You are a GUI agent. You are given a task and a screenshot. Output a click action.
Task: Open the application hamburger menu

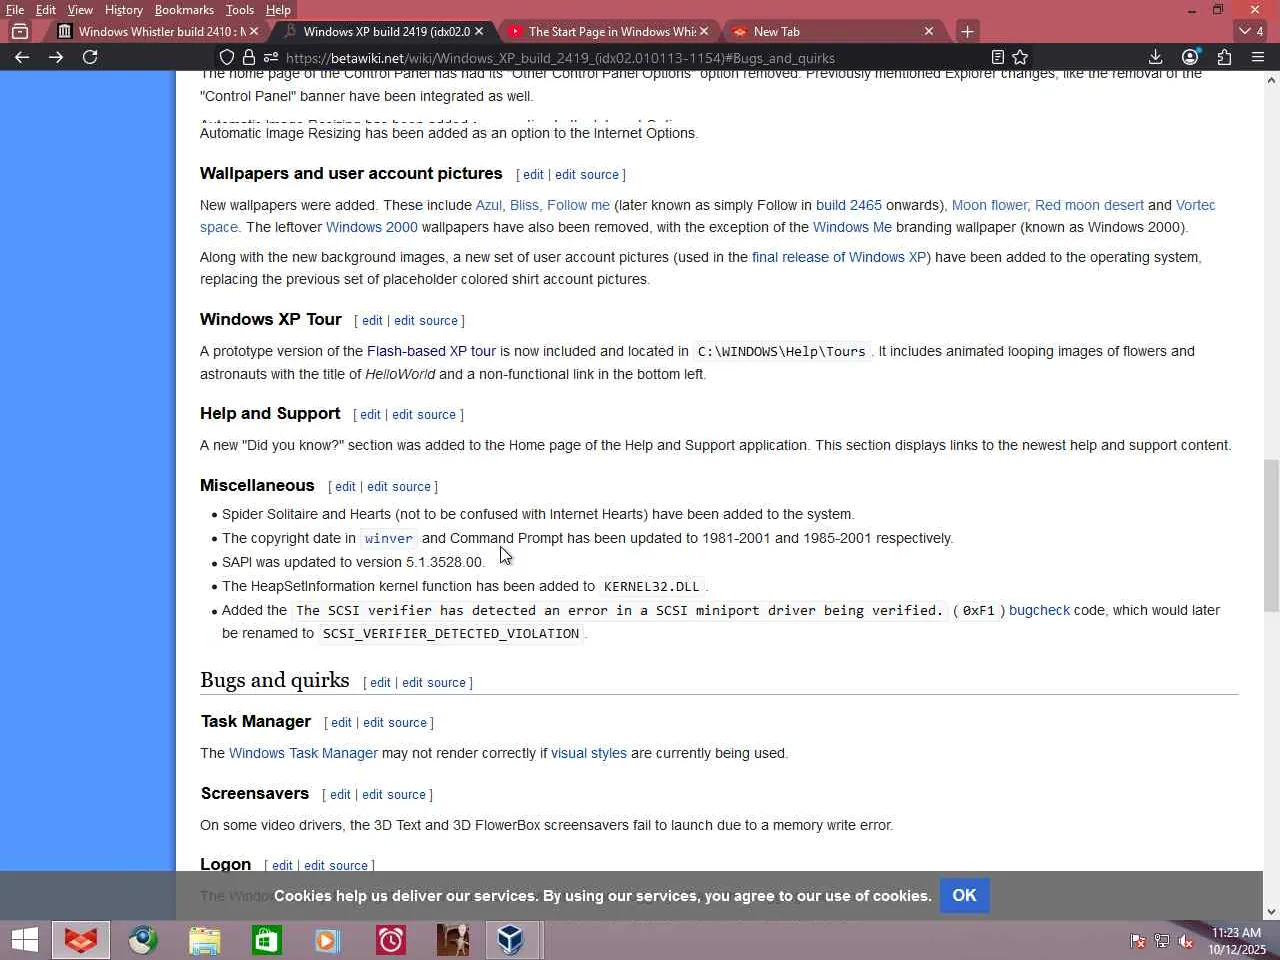(x=1258, y=57)
